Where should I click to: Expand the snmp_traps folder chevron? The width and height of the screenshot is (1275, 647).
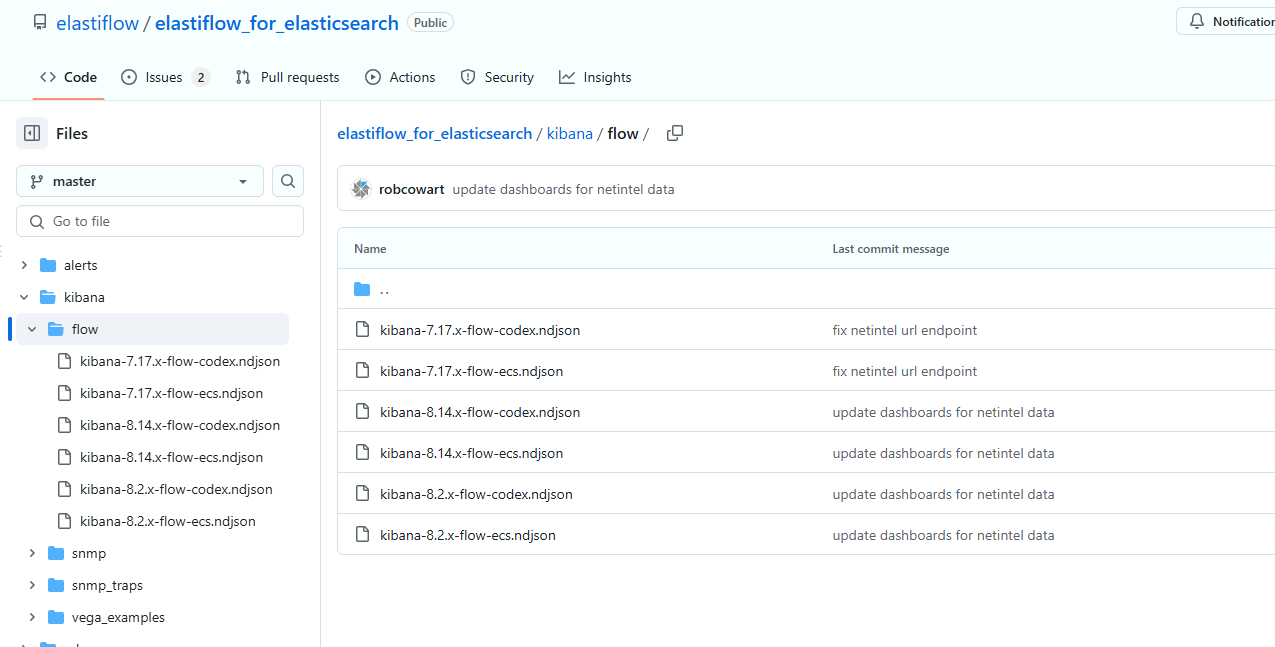coord(32,585)
